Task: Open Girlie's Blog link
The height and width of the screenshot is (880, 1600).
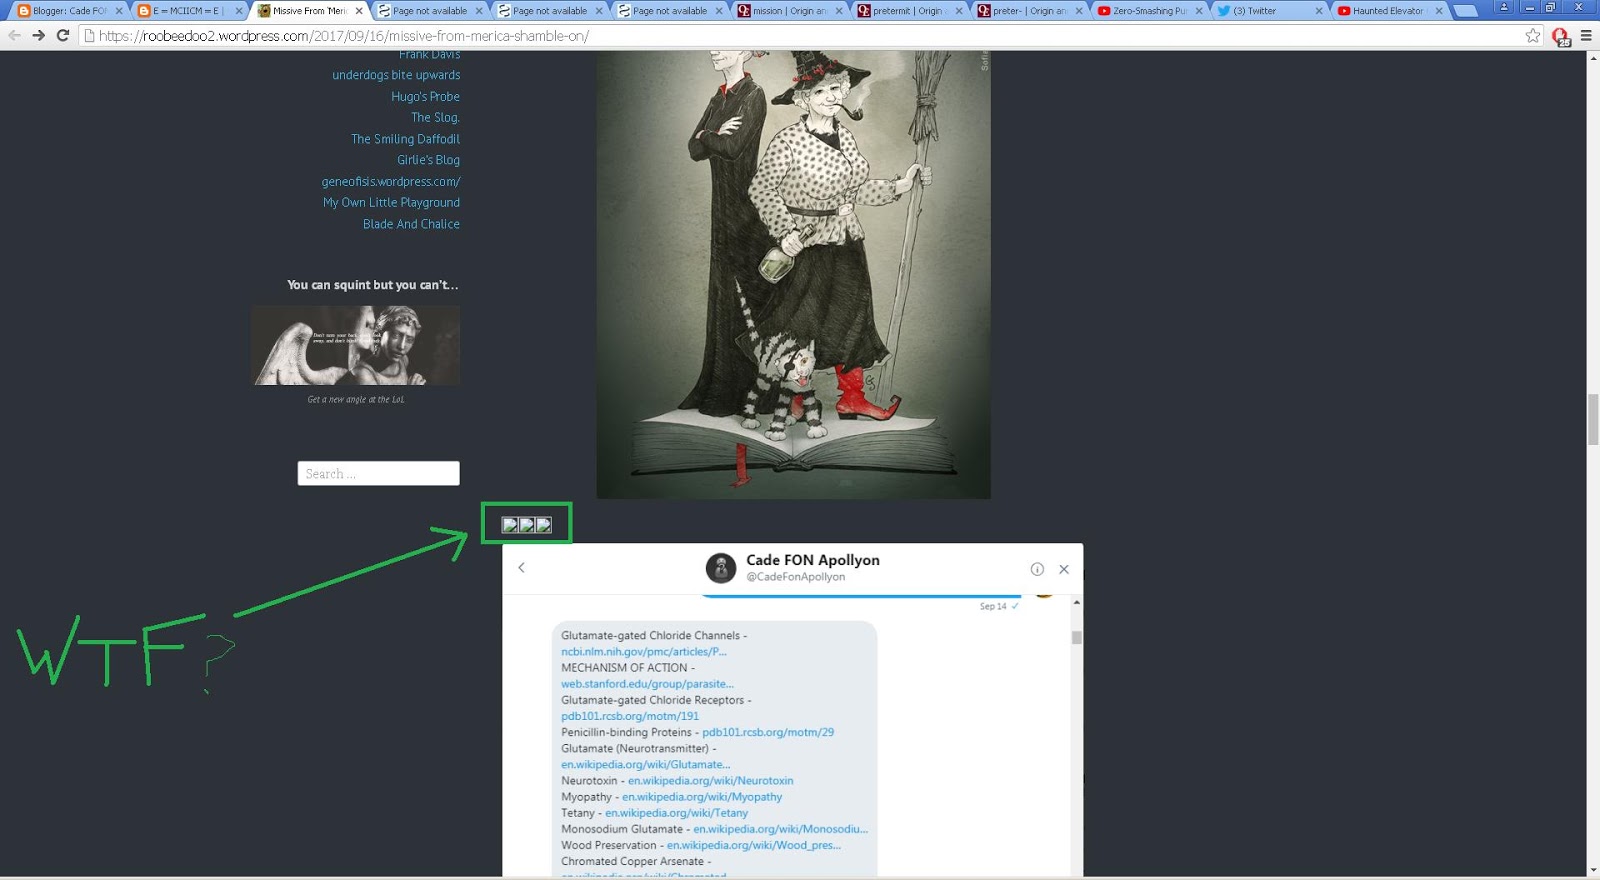Action: 428,160
